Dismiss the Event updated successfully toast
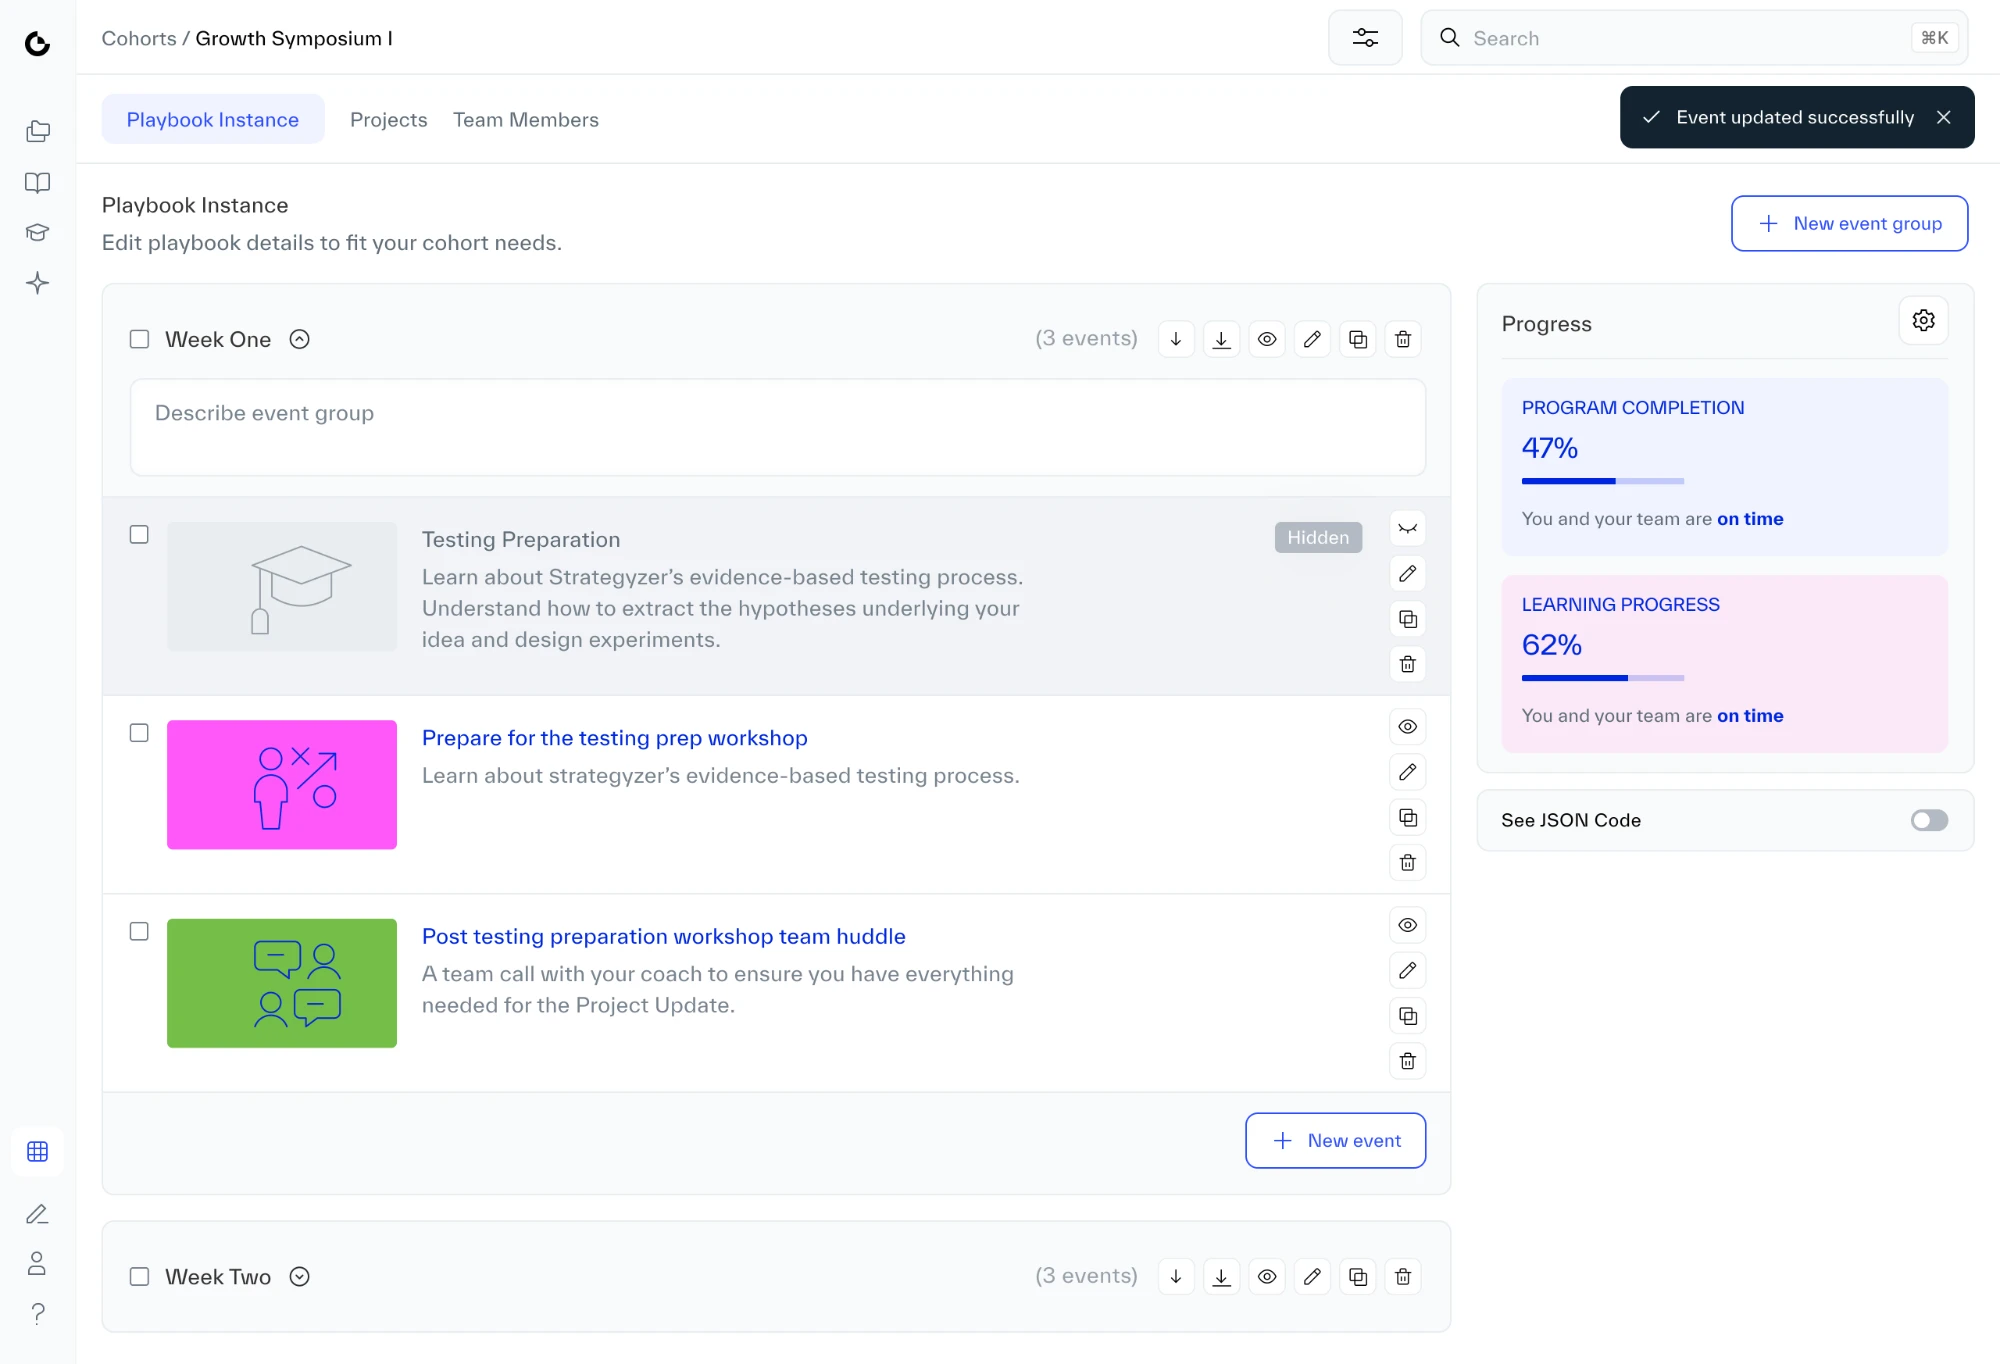Viewport: 2000px width, 1364px height. point(1944,117)
